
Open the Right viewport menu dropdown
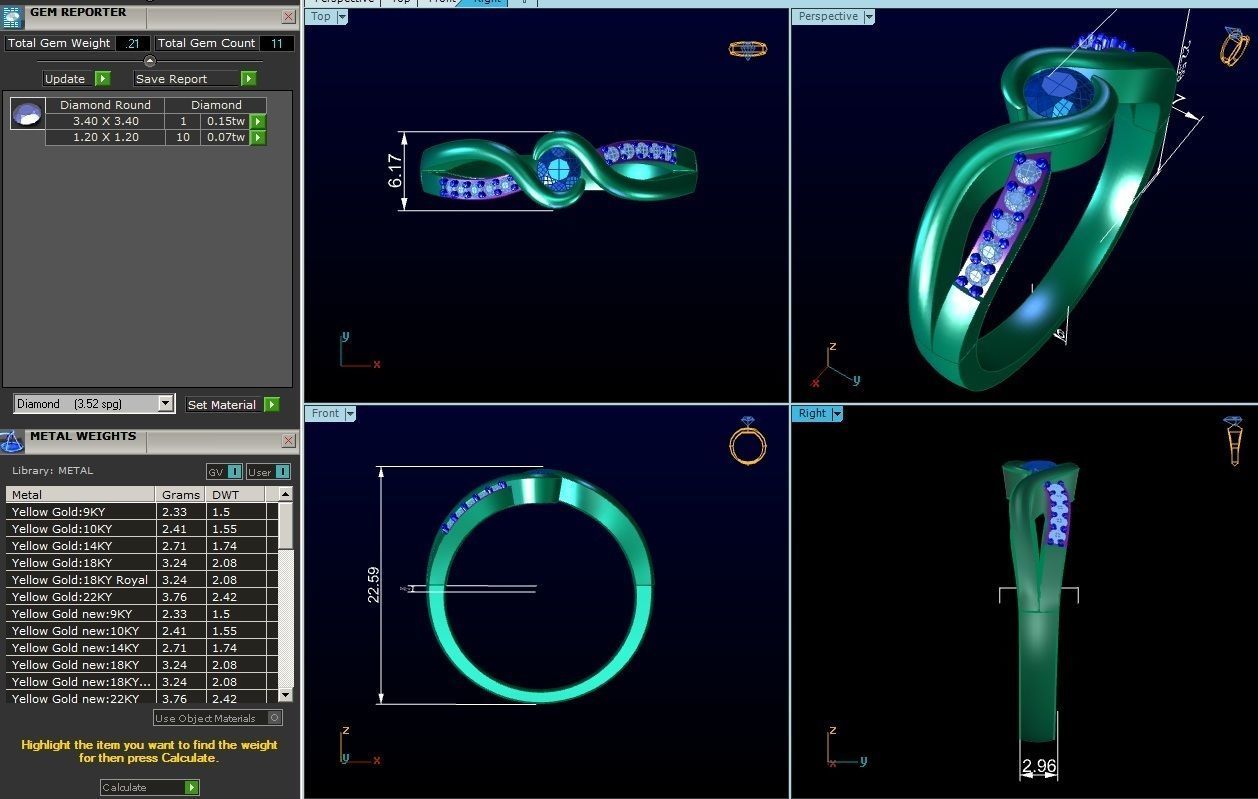(837, 413)
